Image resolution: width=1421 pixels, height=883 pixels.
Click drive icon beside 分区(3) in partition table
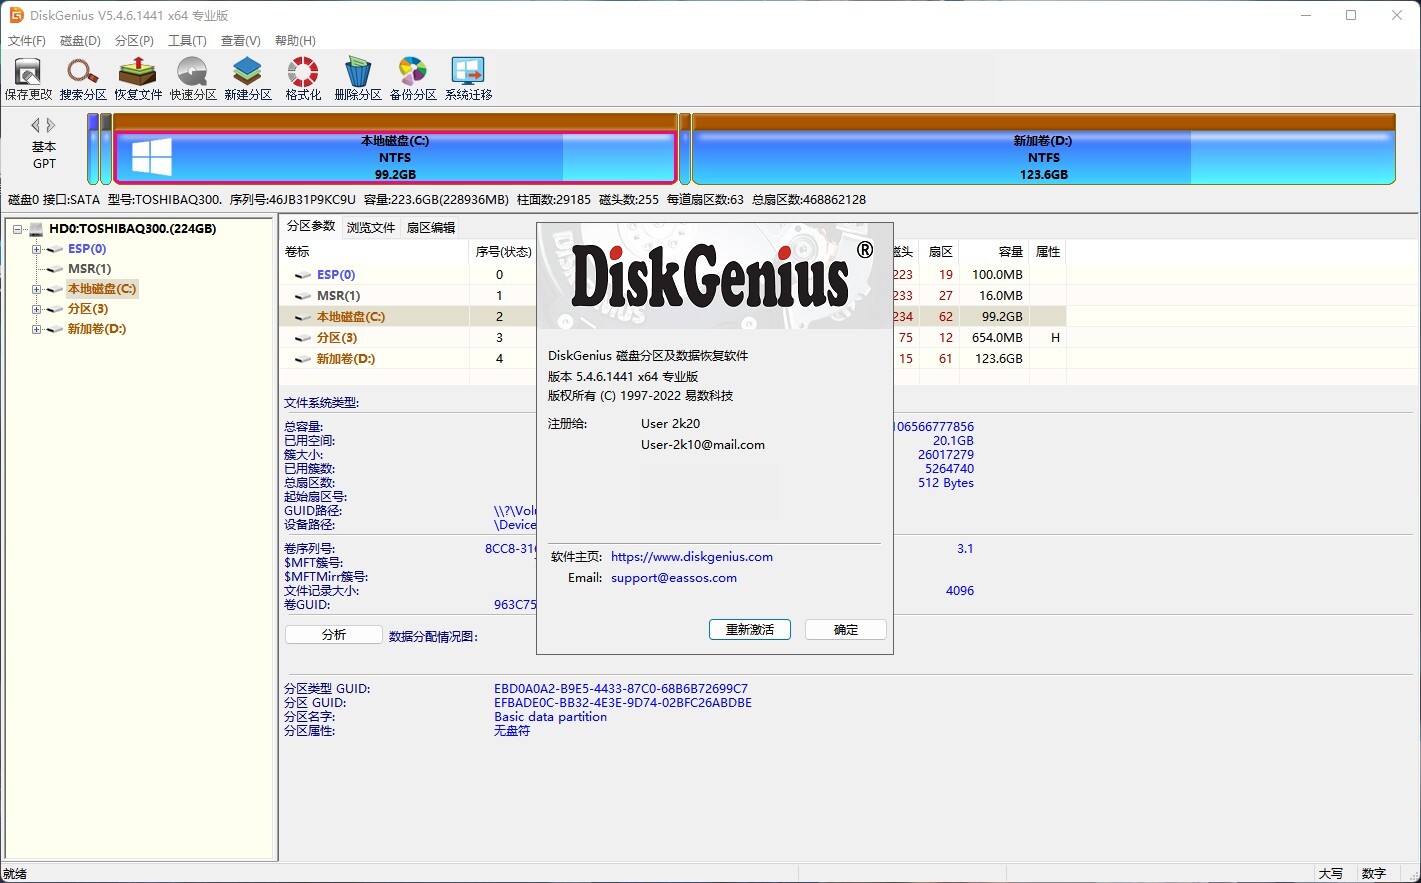pos(303,338)
